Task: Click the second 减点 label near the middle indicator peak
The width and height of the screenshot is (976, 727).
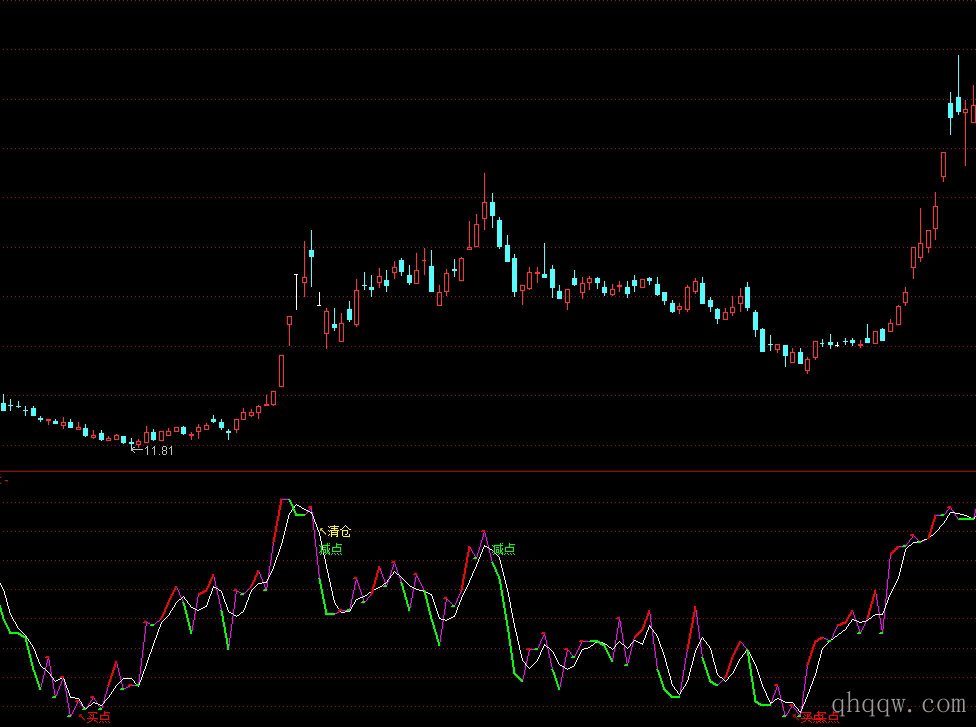Action: coord(504,549)
